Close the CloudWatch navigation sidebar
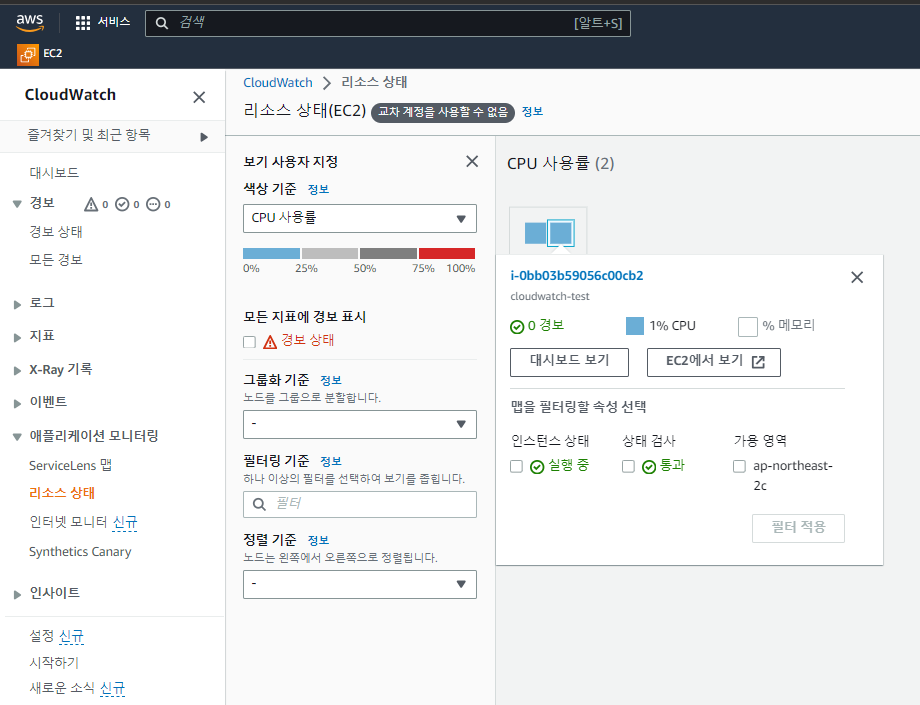Image resolution: width=920 pixels, height=705 pixels. click(x=199, y=97)
